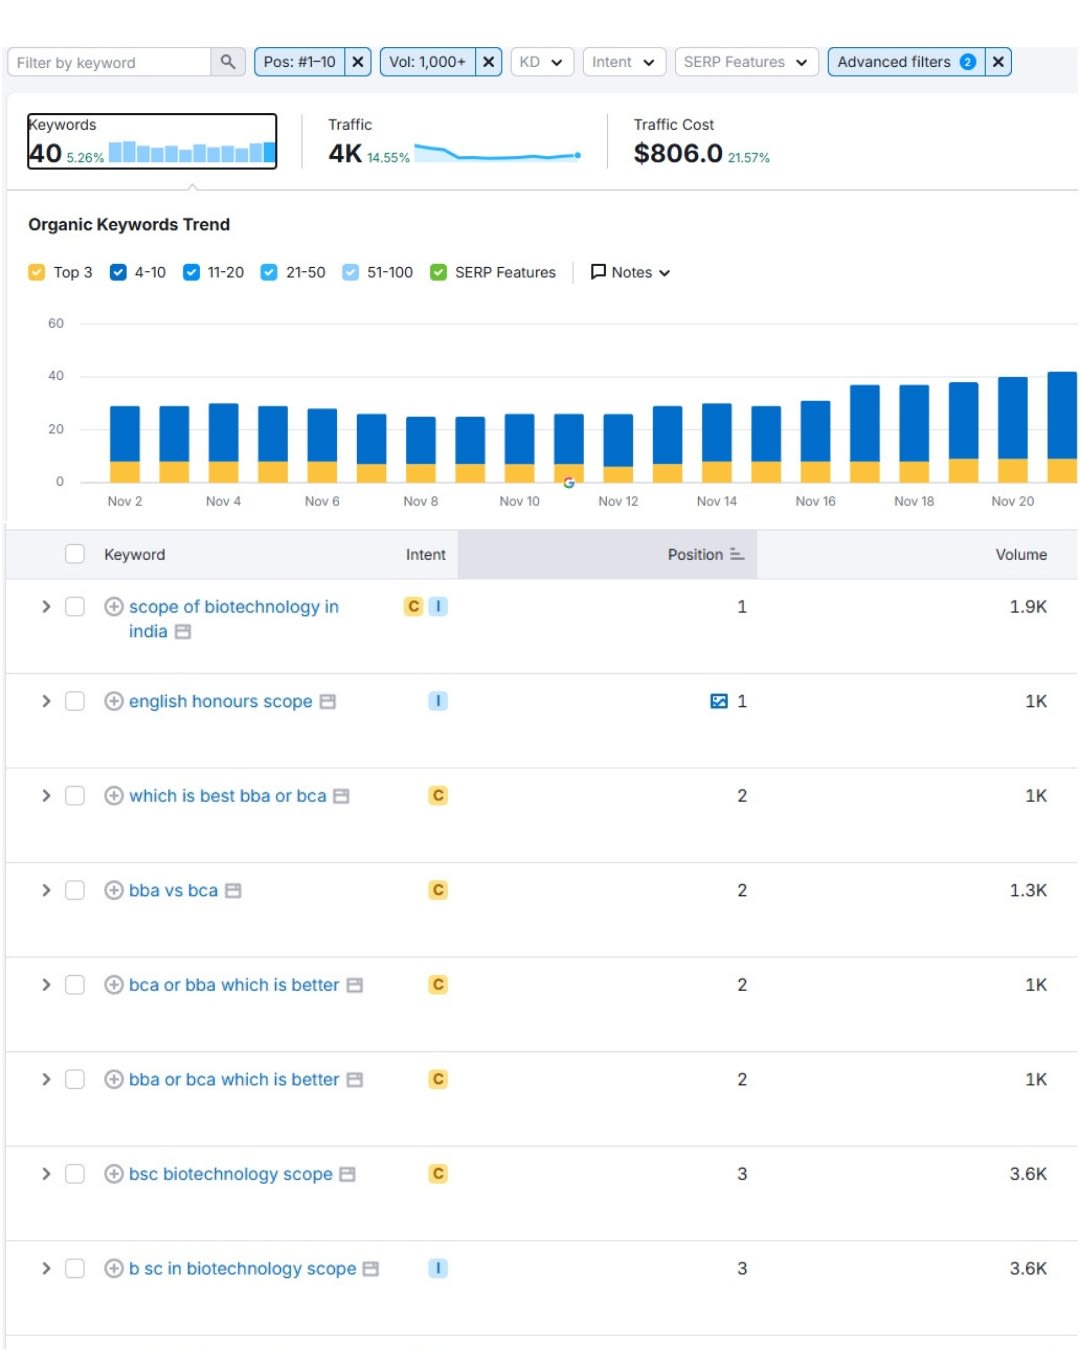1080x1350 pixels.
Task: Uncheck the 11-20 positions checkbox
Action: click(x=191, y=272)
